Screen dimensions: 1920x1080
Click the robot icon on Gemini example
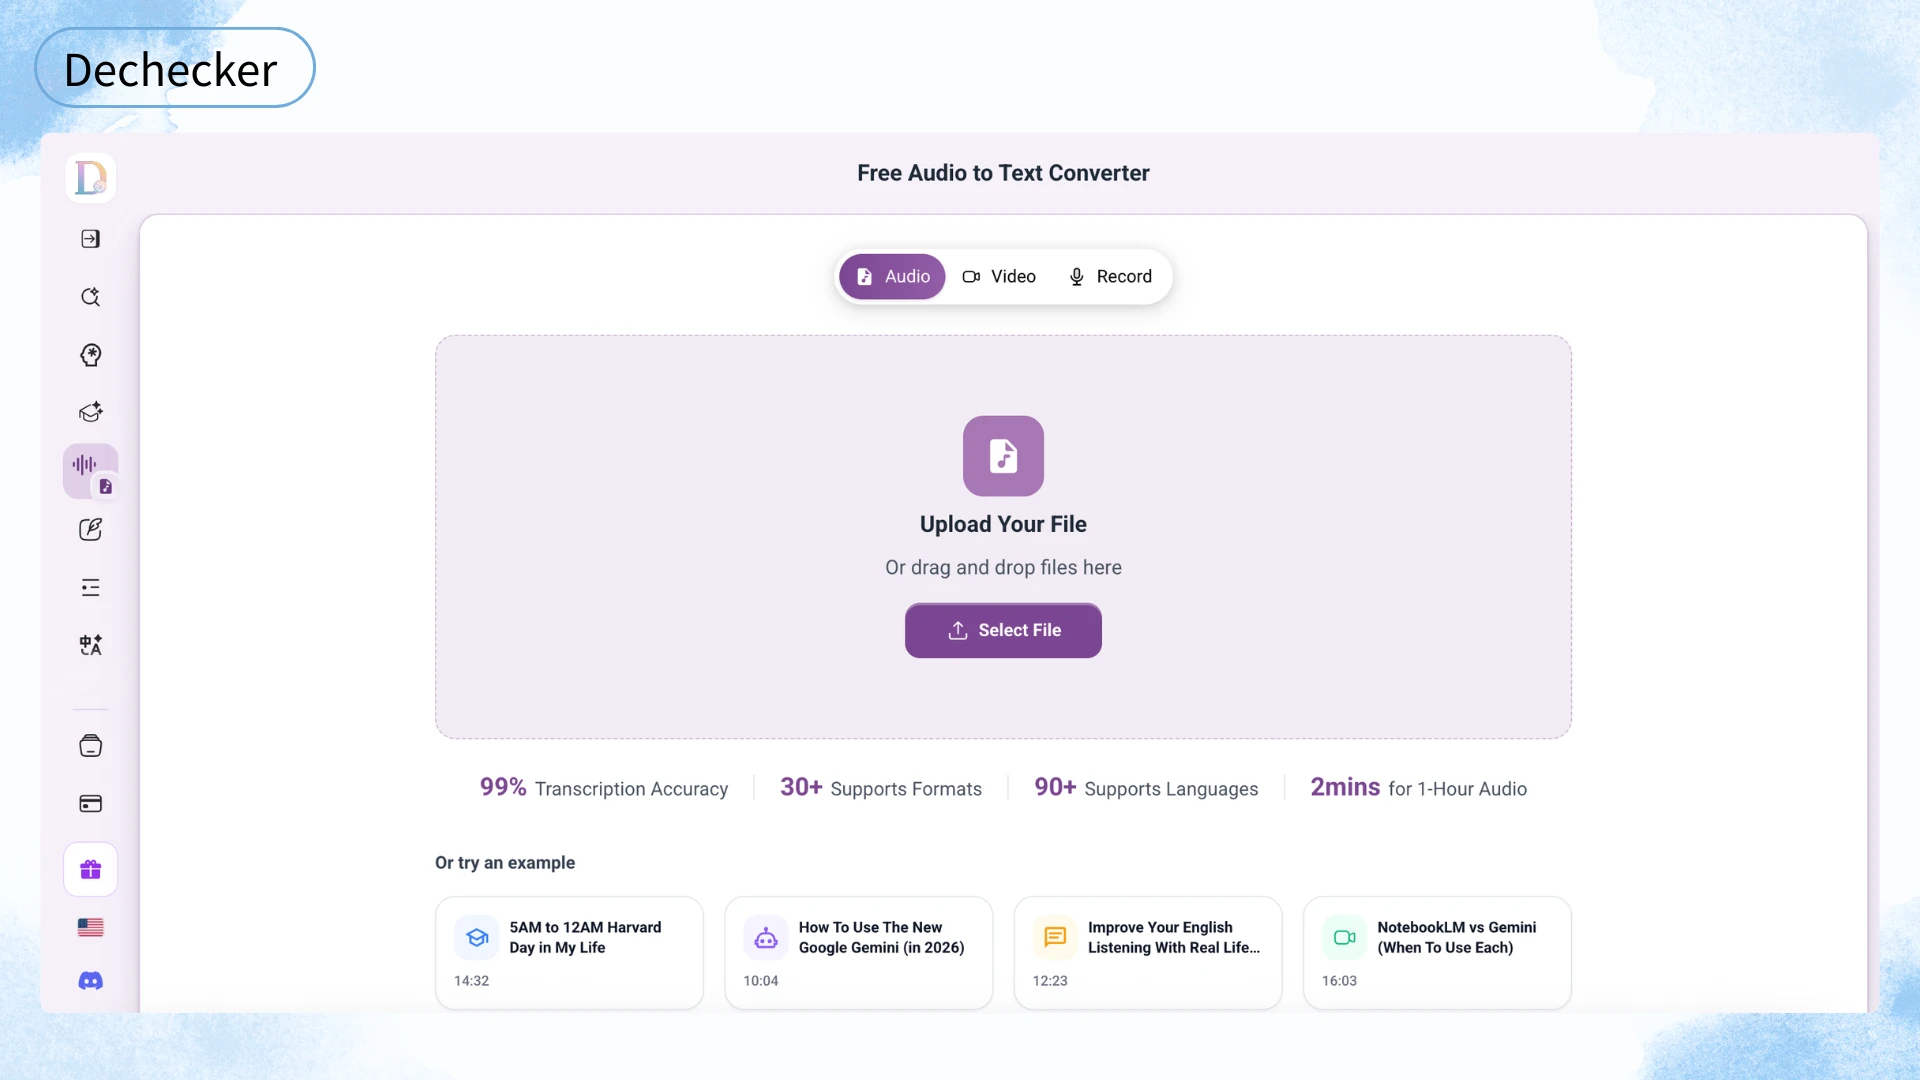[x=766, y=937]
